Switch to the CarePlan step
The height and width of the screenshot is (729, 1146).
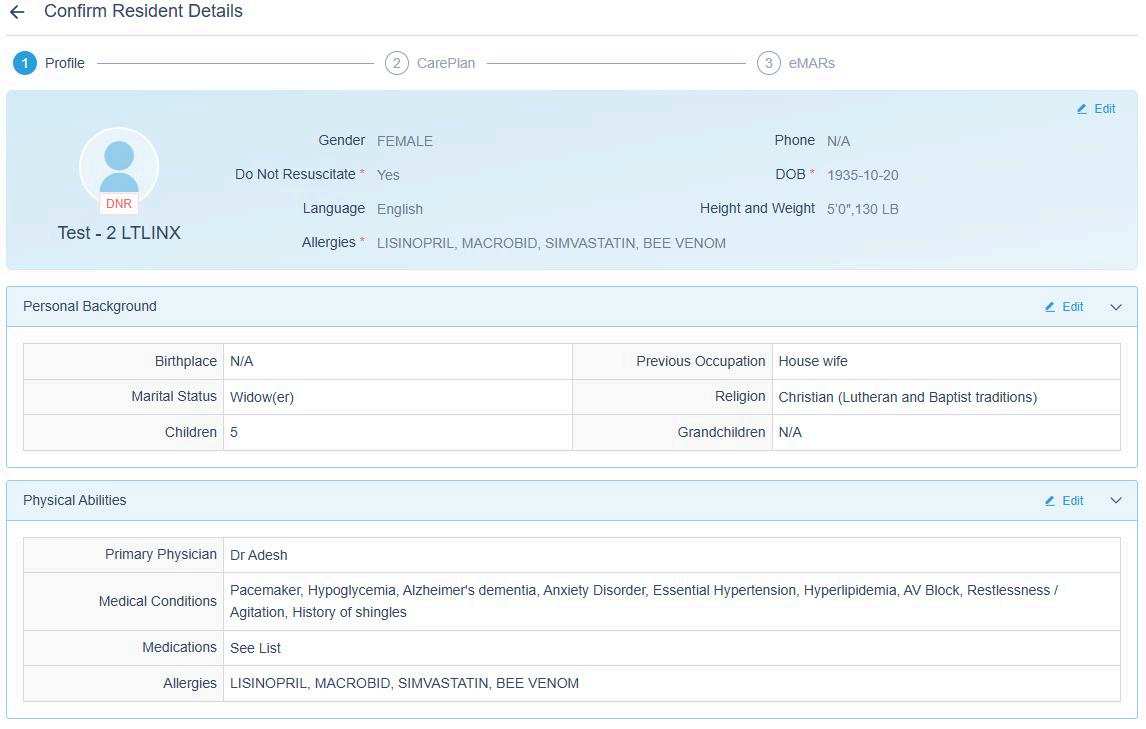coord(446,63)
